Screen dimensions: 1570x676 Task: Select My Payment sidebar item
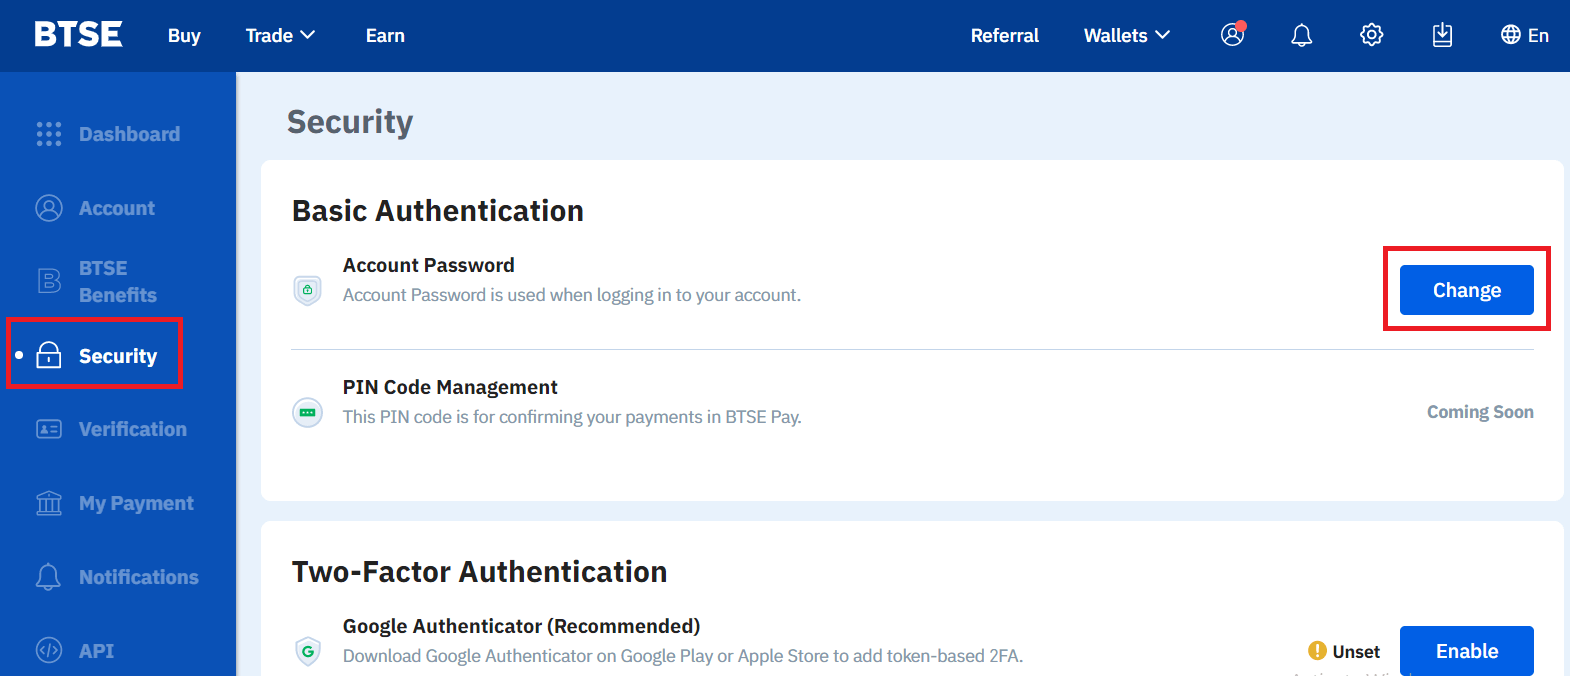pos(136,503)
